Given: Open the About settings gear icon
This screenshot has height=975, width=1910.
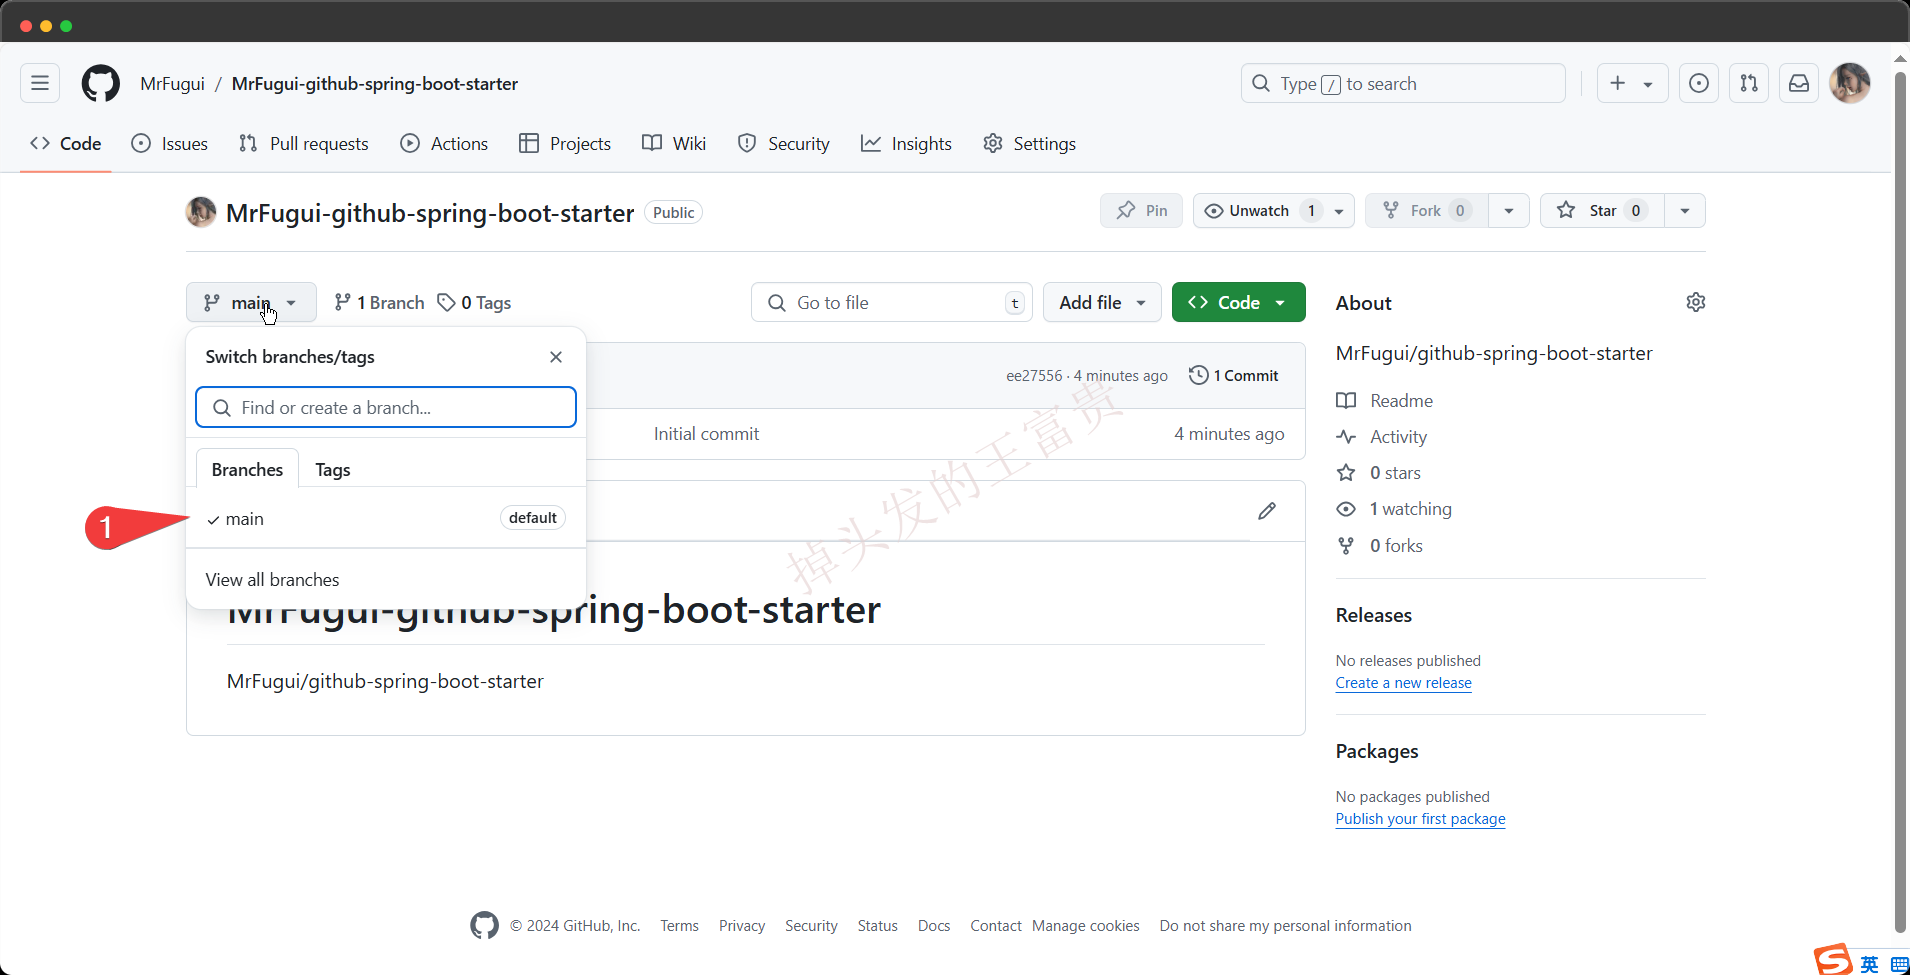Looking at the screenshot, I should click(1695, 302).
